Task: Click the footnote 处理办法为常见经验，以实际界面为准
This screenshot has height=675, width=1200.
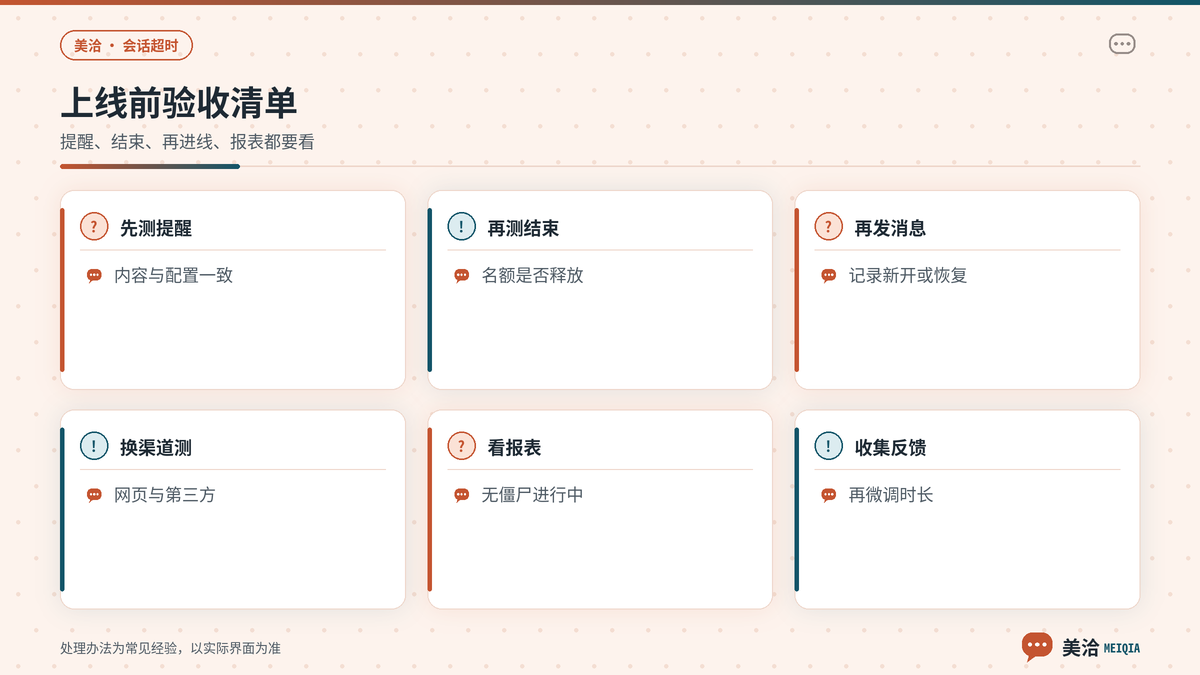Action: pos(170,648)
